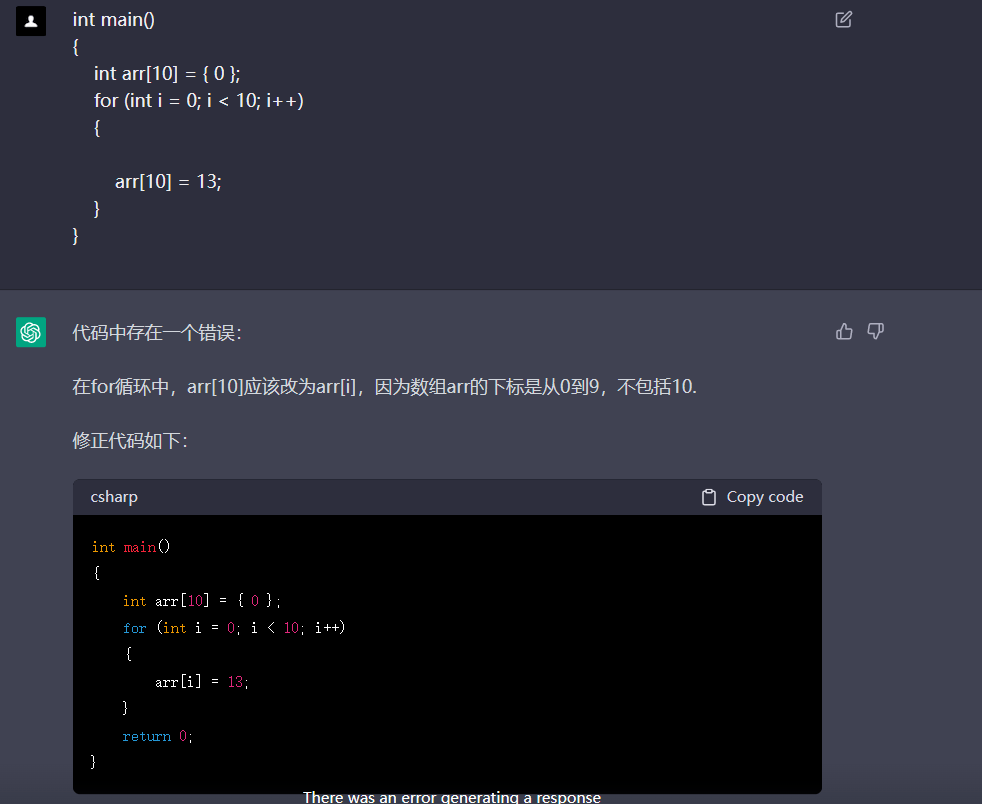
Task: Click "int main()" in the user message
Action: point(113,20)
